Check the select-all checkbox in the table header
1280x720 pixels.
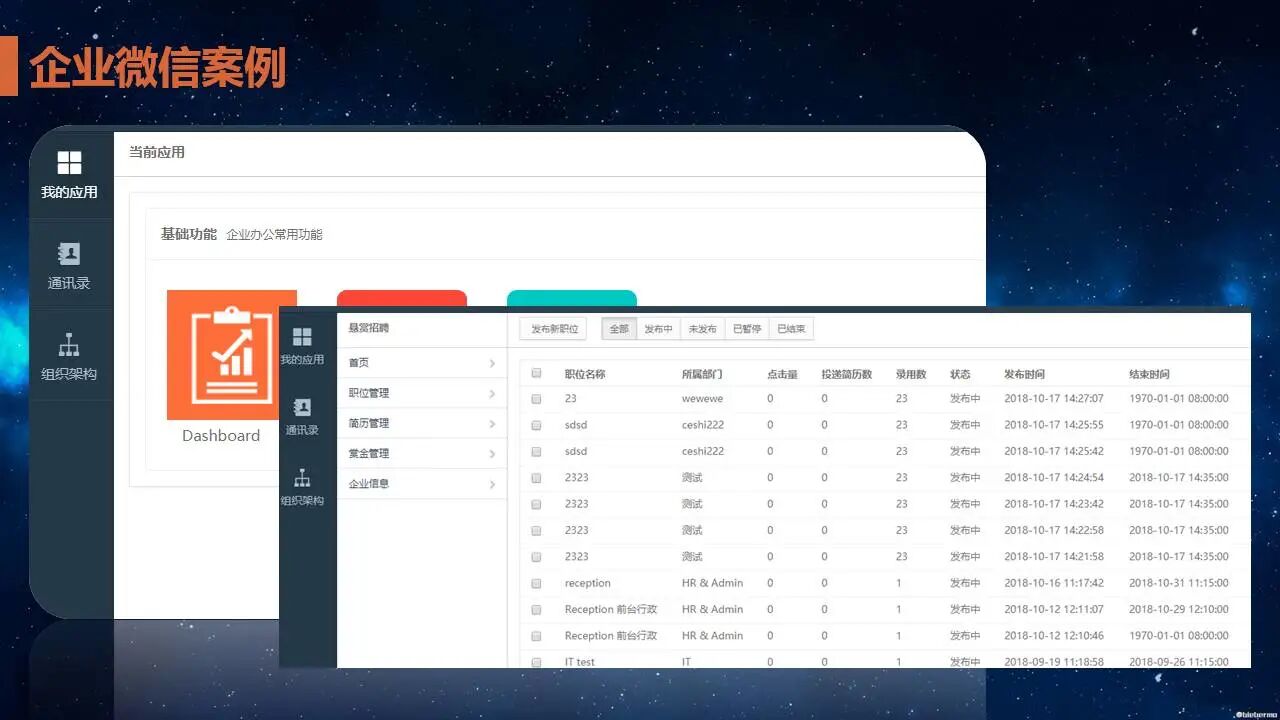pyautogui.click(x=535, y=373)
